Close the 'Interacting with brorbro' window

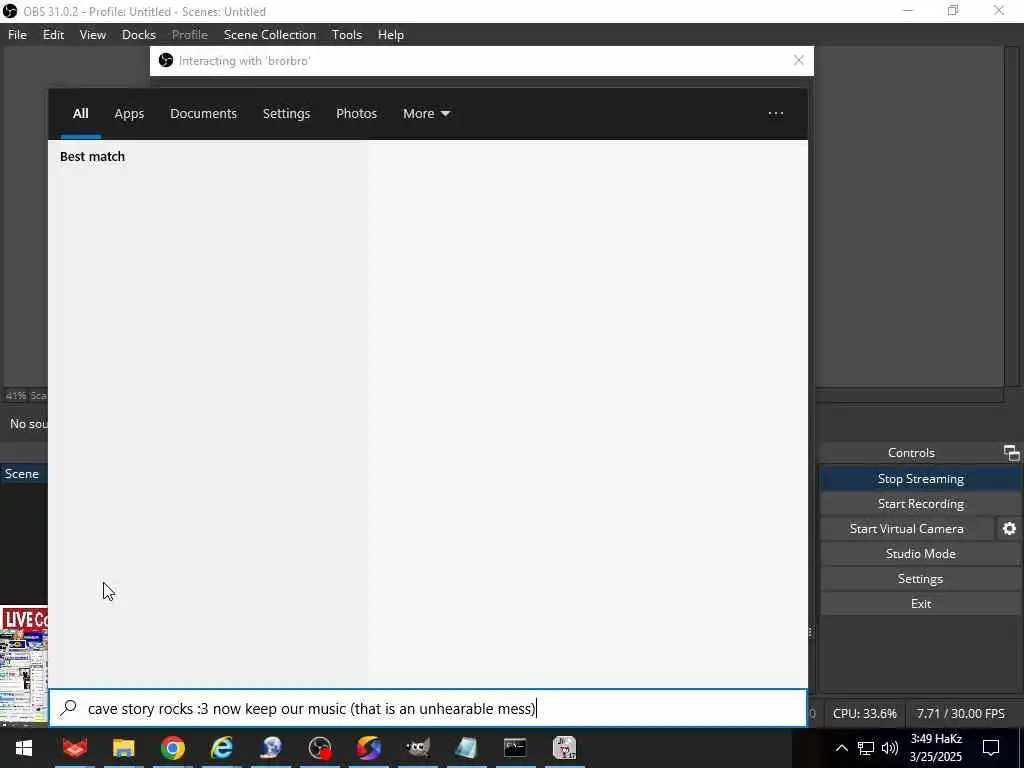(x=799, y=60)
